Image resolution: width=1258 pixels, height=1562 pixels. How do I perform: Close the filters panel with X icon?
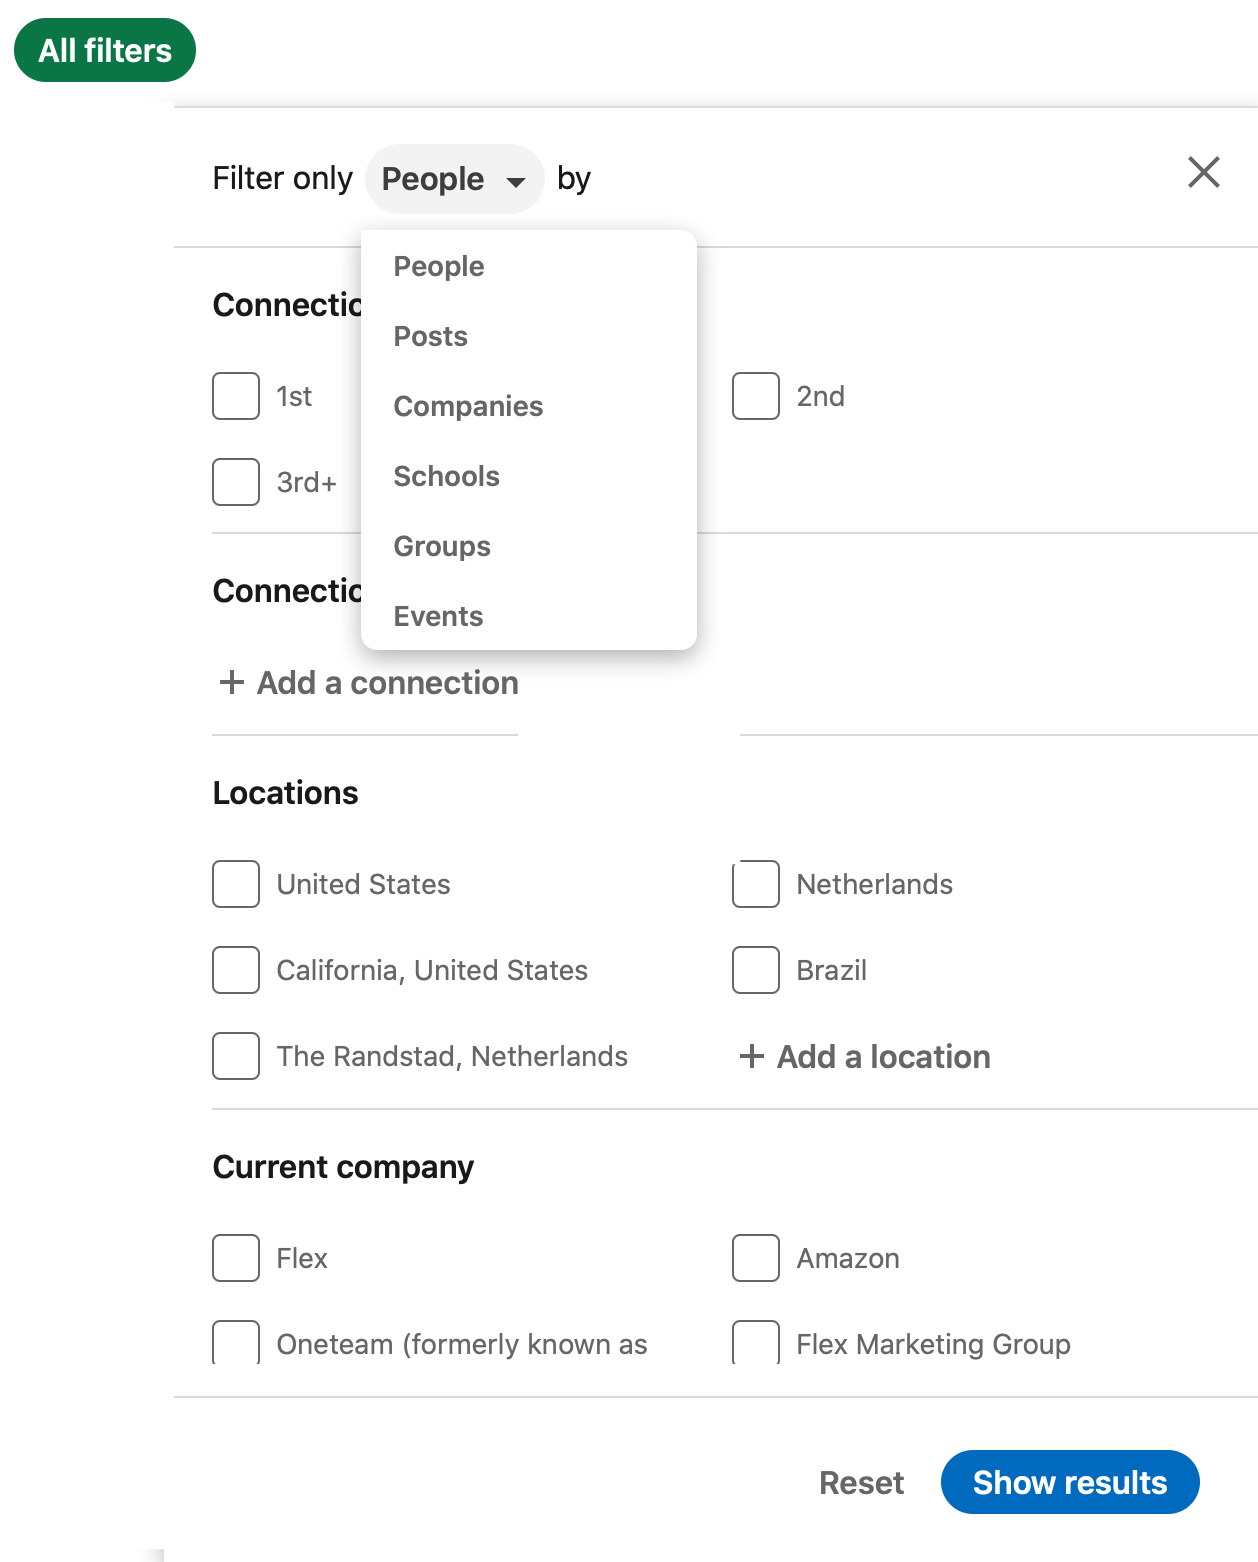(x=1203, y=172)
